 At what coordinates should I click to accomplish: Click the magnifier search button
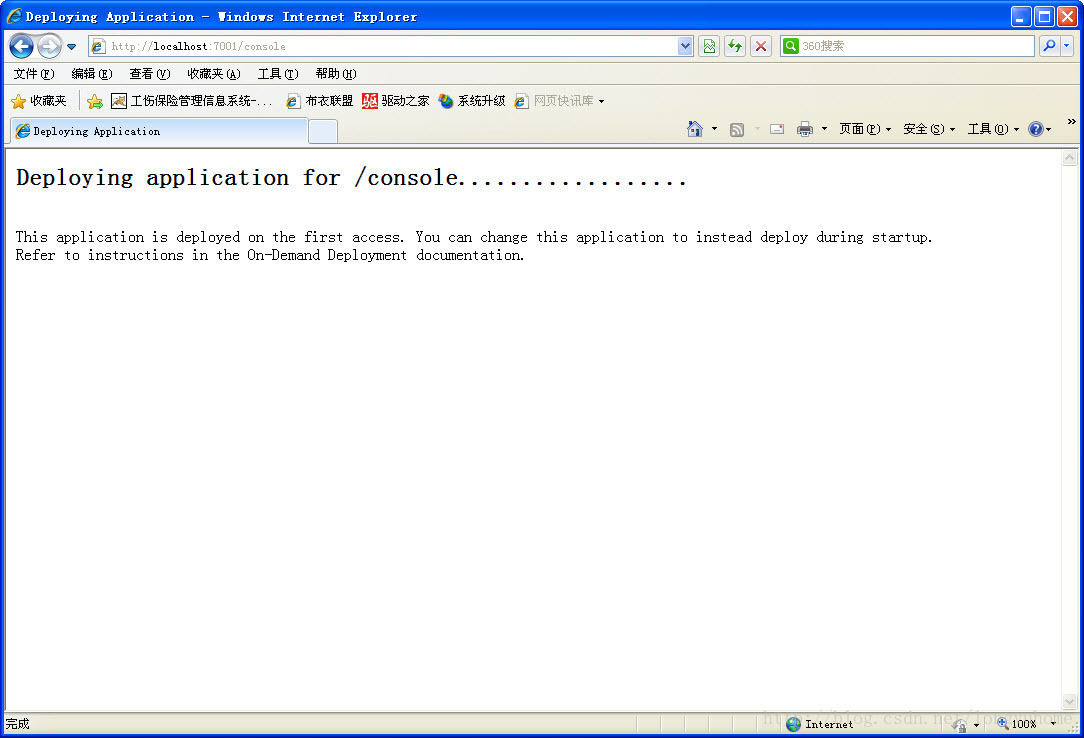[x=1049, y=46]
